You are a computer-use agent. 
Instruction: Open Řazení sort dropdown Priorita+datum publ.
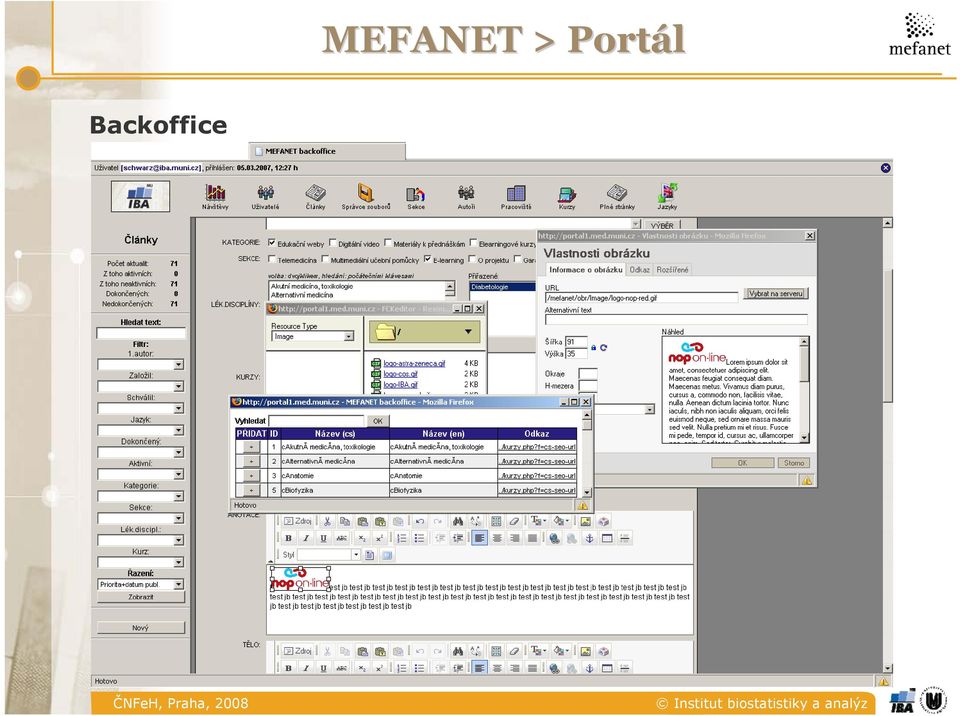141,584
